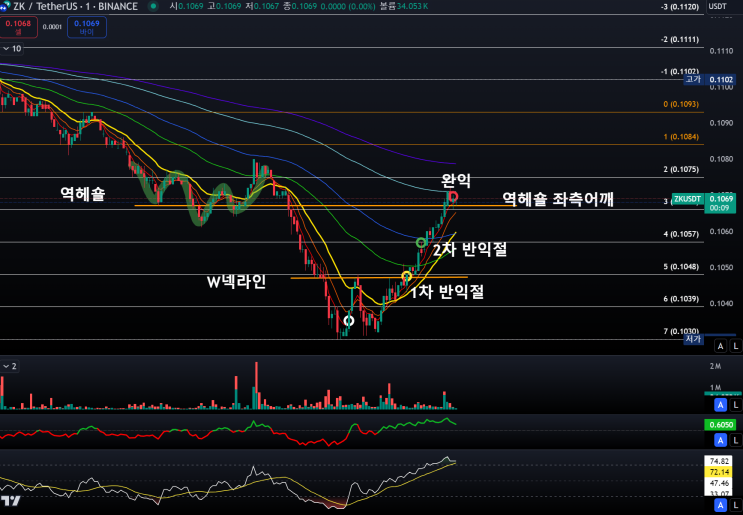
Task: Click the green market status dot
Action: tap(153, 6)
